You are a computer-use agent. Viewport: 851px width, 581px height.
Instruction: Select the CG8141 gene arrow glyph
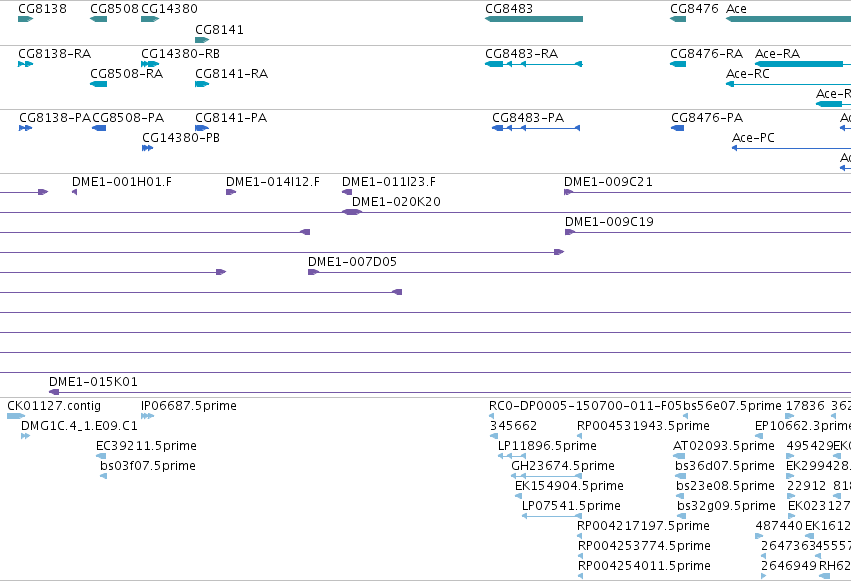click(202, 40)
